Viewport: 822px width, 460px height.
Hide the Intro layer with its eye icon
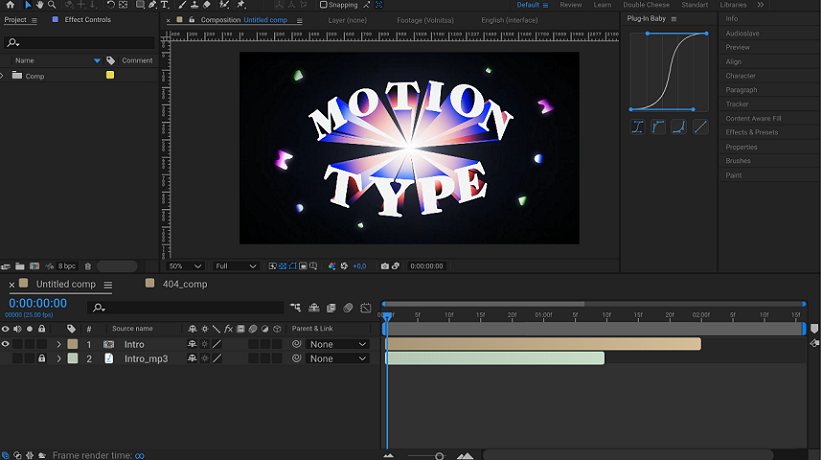5,344
